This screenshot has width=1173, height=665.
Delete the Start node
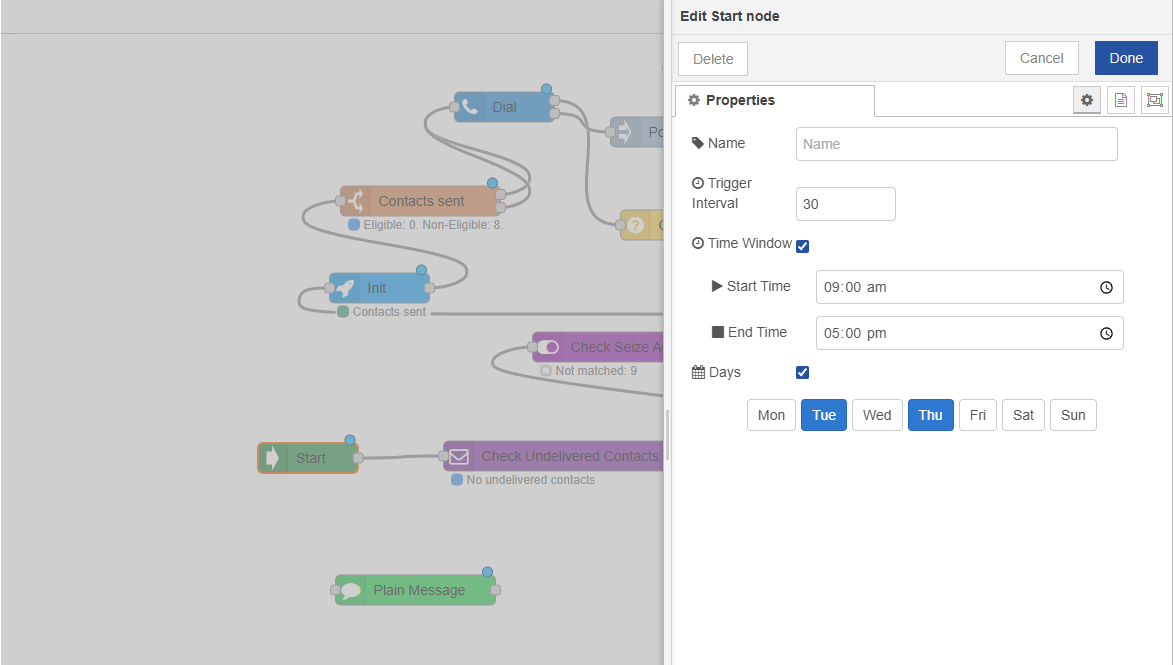(x=713, y=59)
